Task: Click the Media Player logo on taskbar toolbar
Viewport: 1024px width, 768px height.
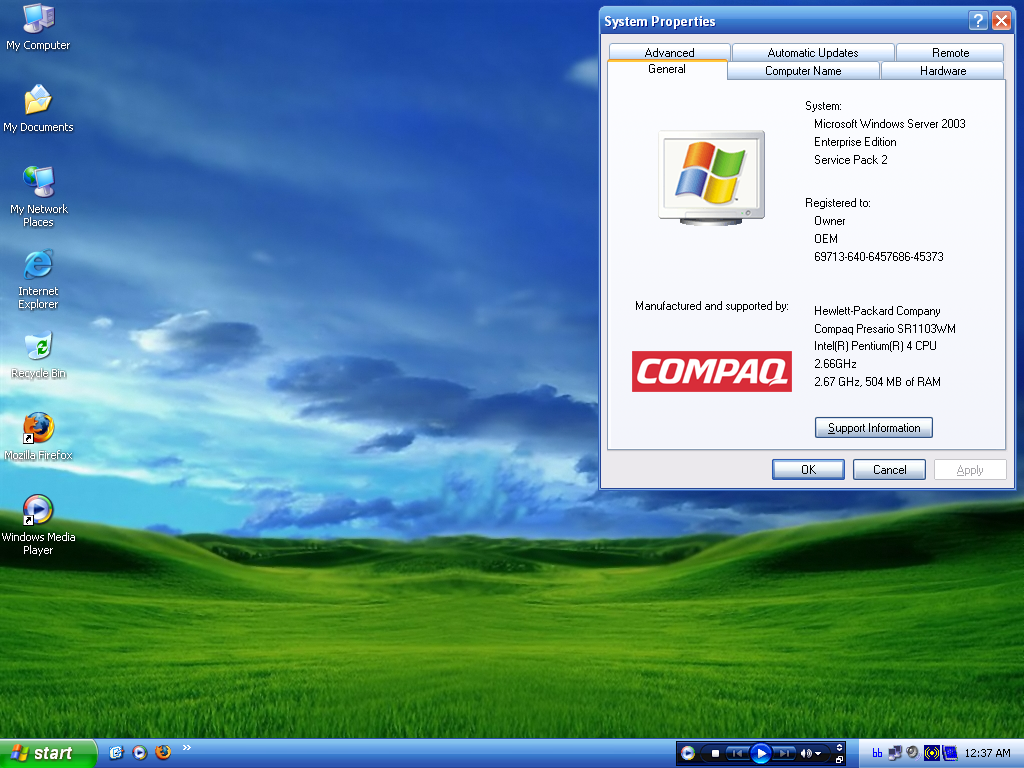Action: coord(687,754)
